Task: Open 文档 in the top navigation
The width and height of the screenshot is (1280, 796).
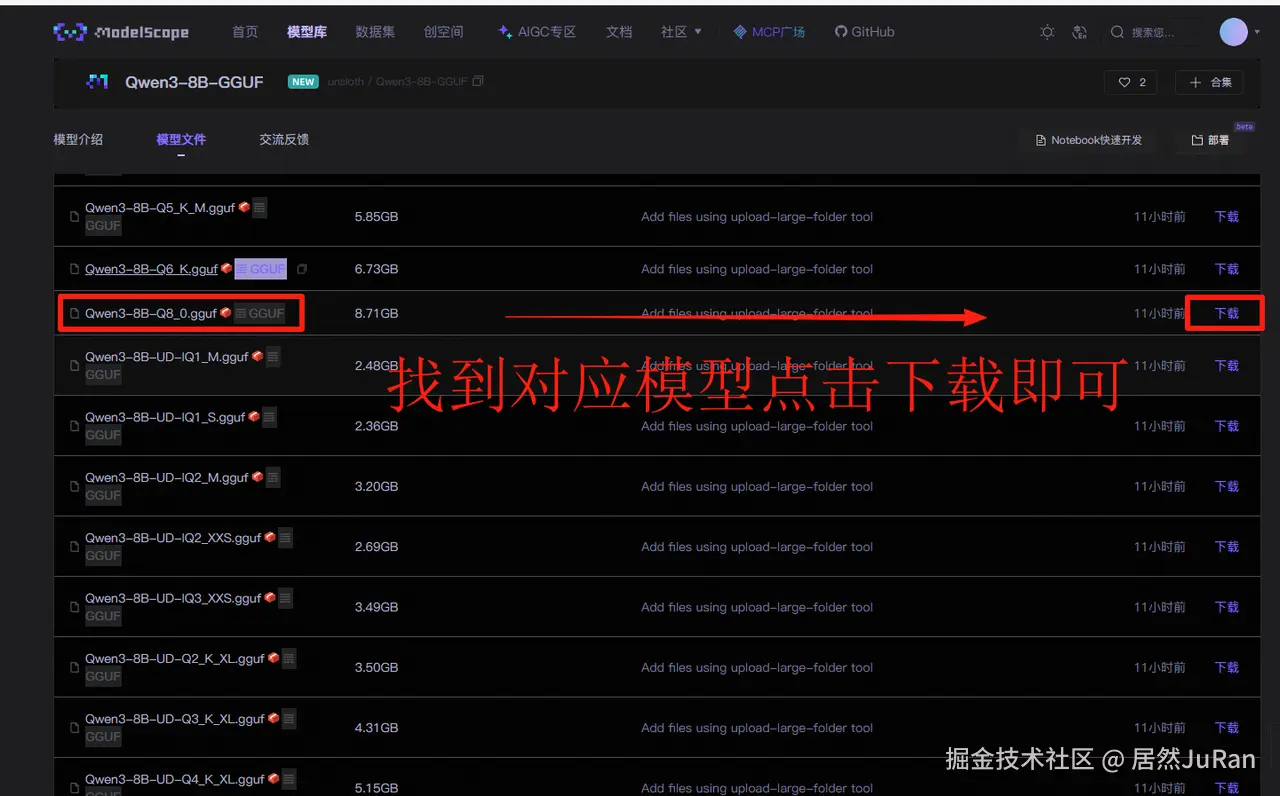Action: click(x=619, y=32)
